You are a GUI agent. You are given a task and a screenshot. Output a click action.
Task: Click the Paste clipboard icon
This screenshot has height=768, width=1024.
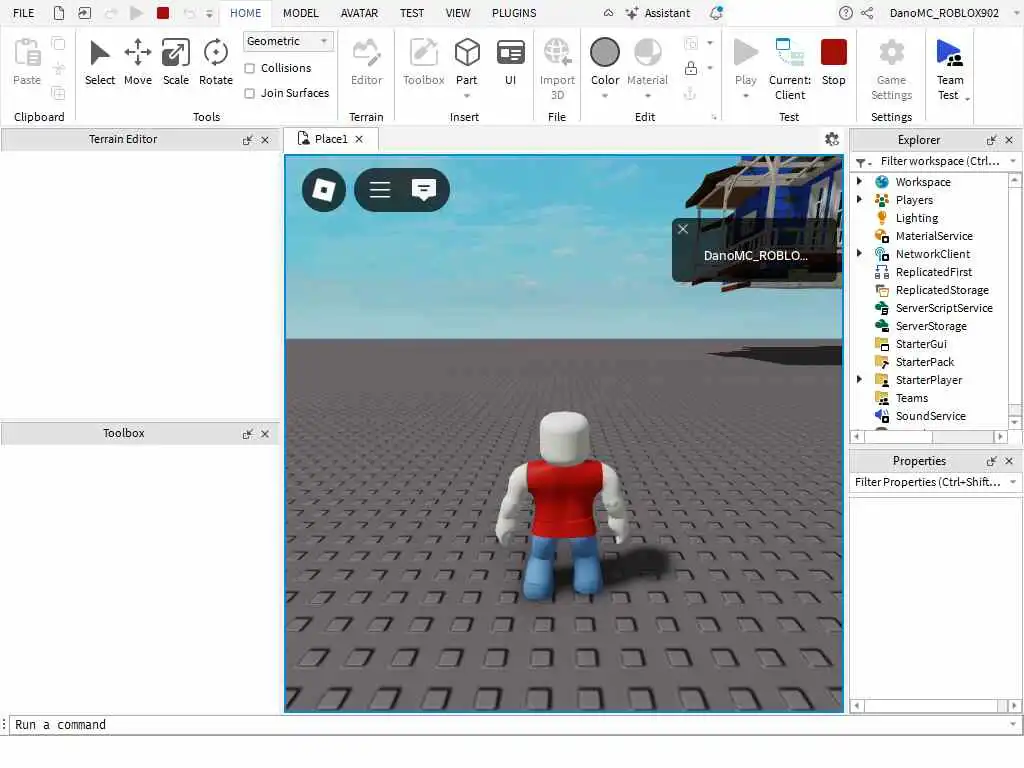click(x=27, y=54)
